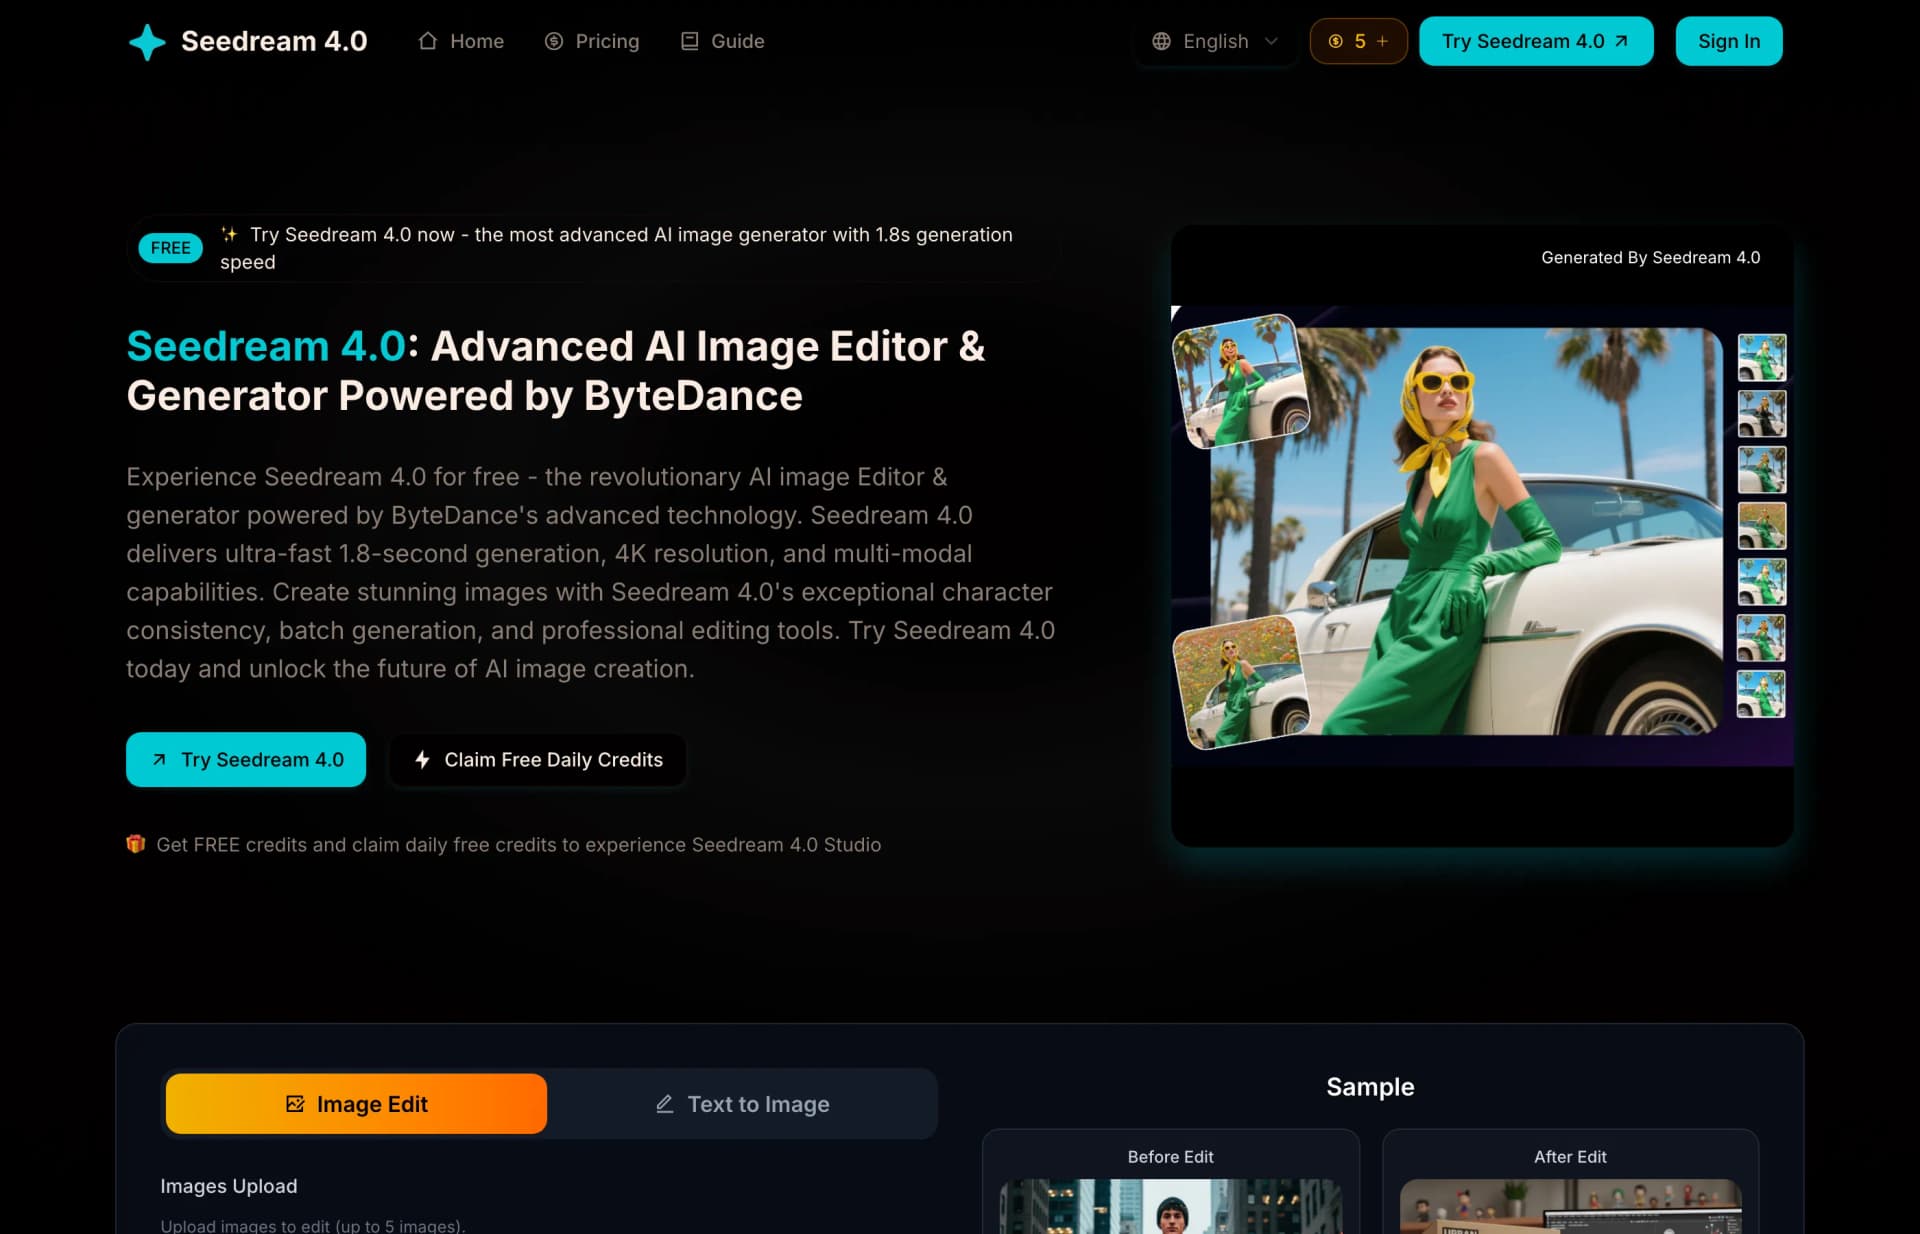Click the book icon next to Guide

pos(688,41)
